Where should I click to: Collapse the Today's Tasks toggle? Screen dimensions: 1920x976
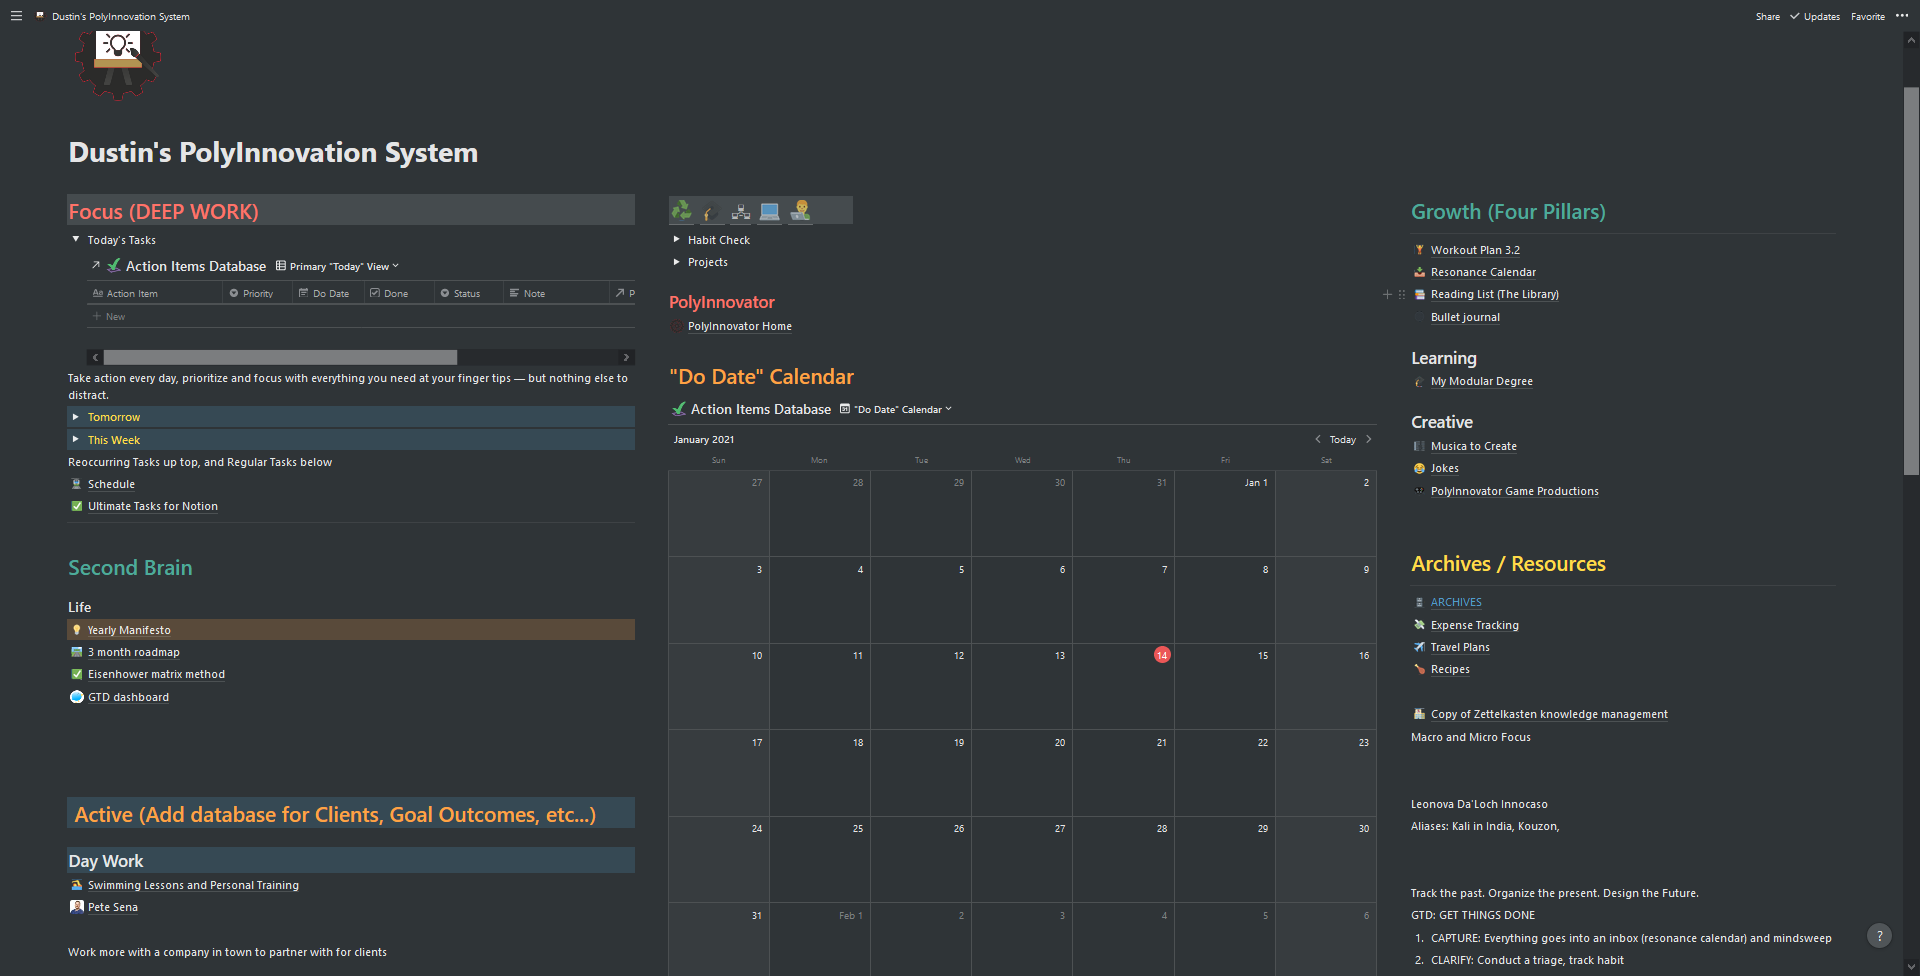pos(76,240)
